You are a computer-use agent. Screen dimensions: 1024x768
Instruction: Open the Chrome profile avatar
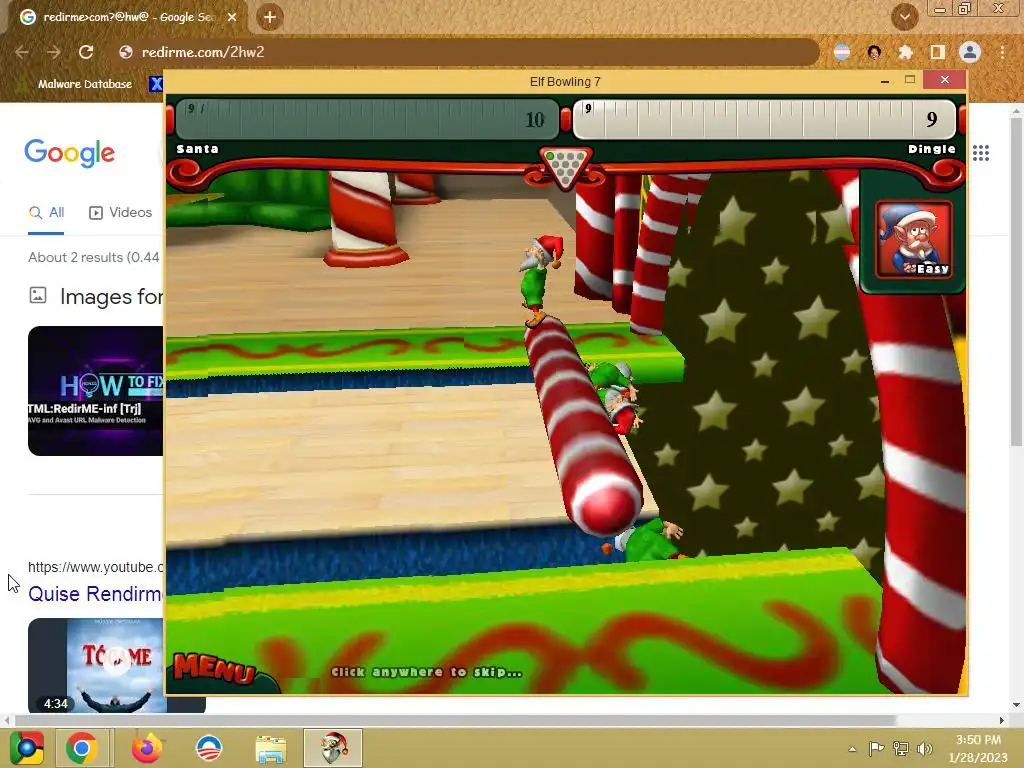tap(970, 52)
